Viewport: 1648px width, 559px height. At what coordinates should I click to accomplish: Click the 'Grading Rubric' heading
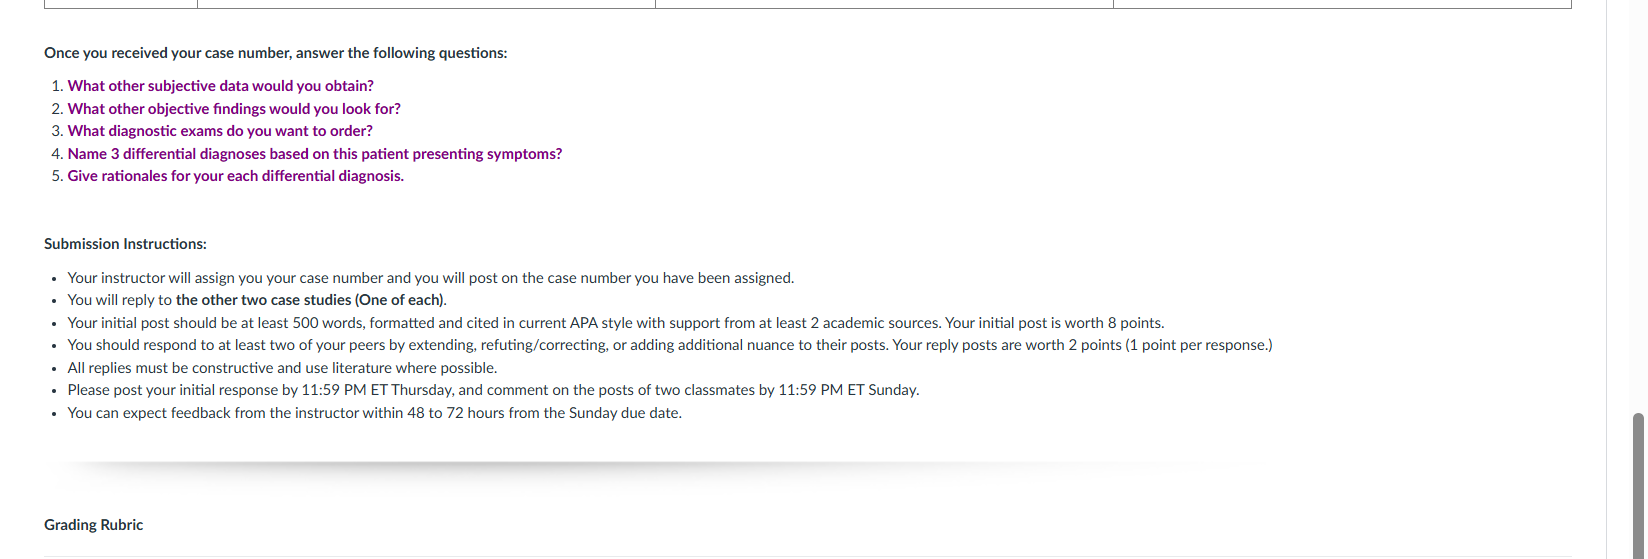(93, 525)
